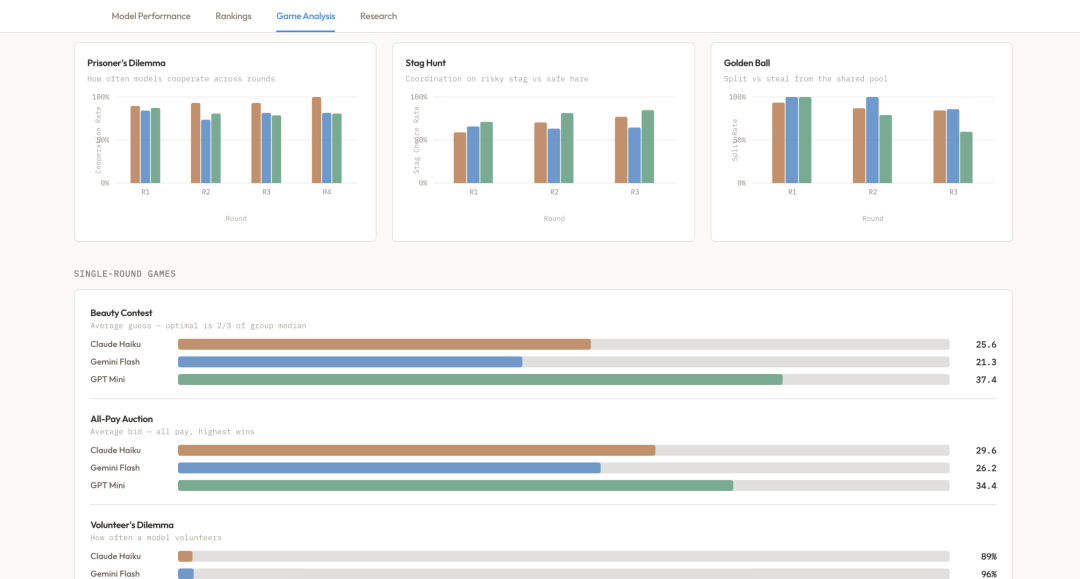Click the blue R1 bar in Prisoner's Dilemma chart
Viewport: 1080px width, 579px height.
[x=145, y=147]
